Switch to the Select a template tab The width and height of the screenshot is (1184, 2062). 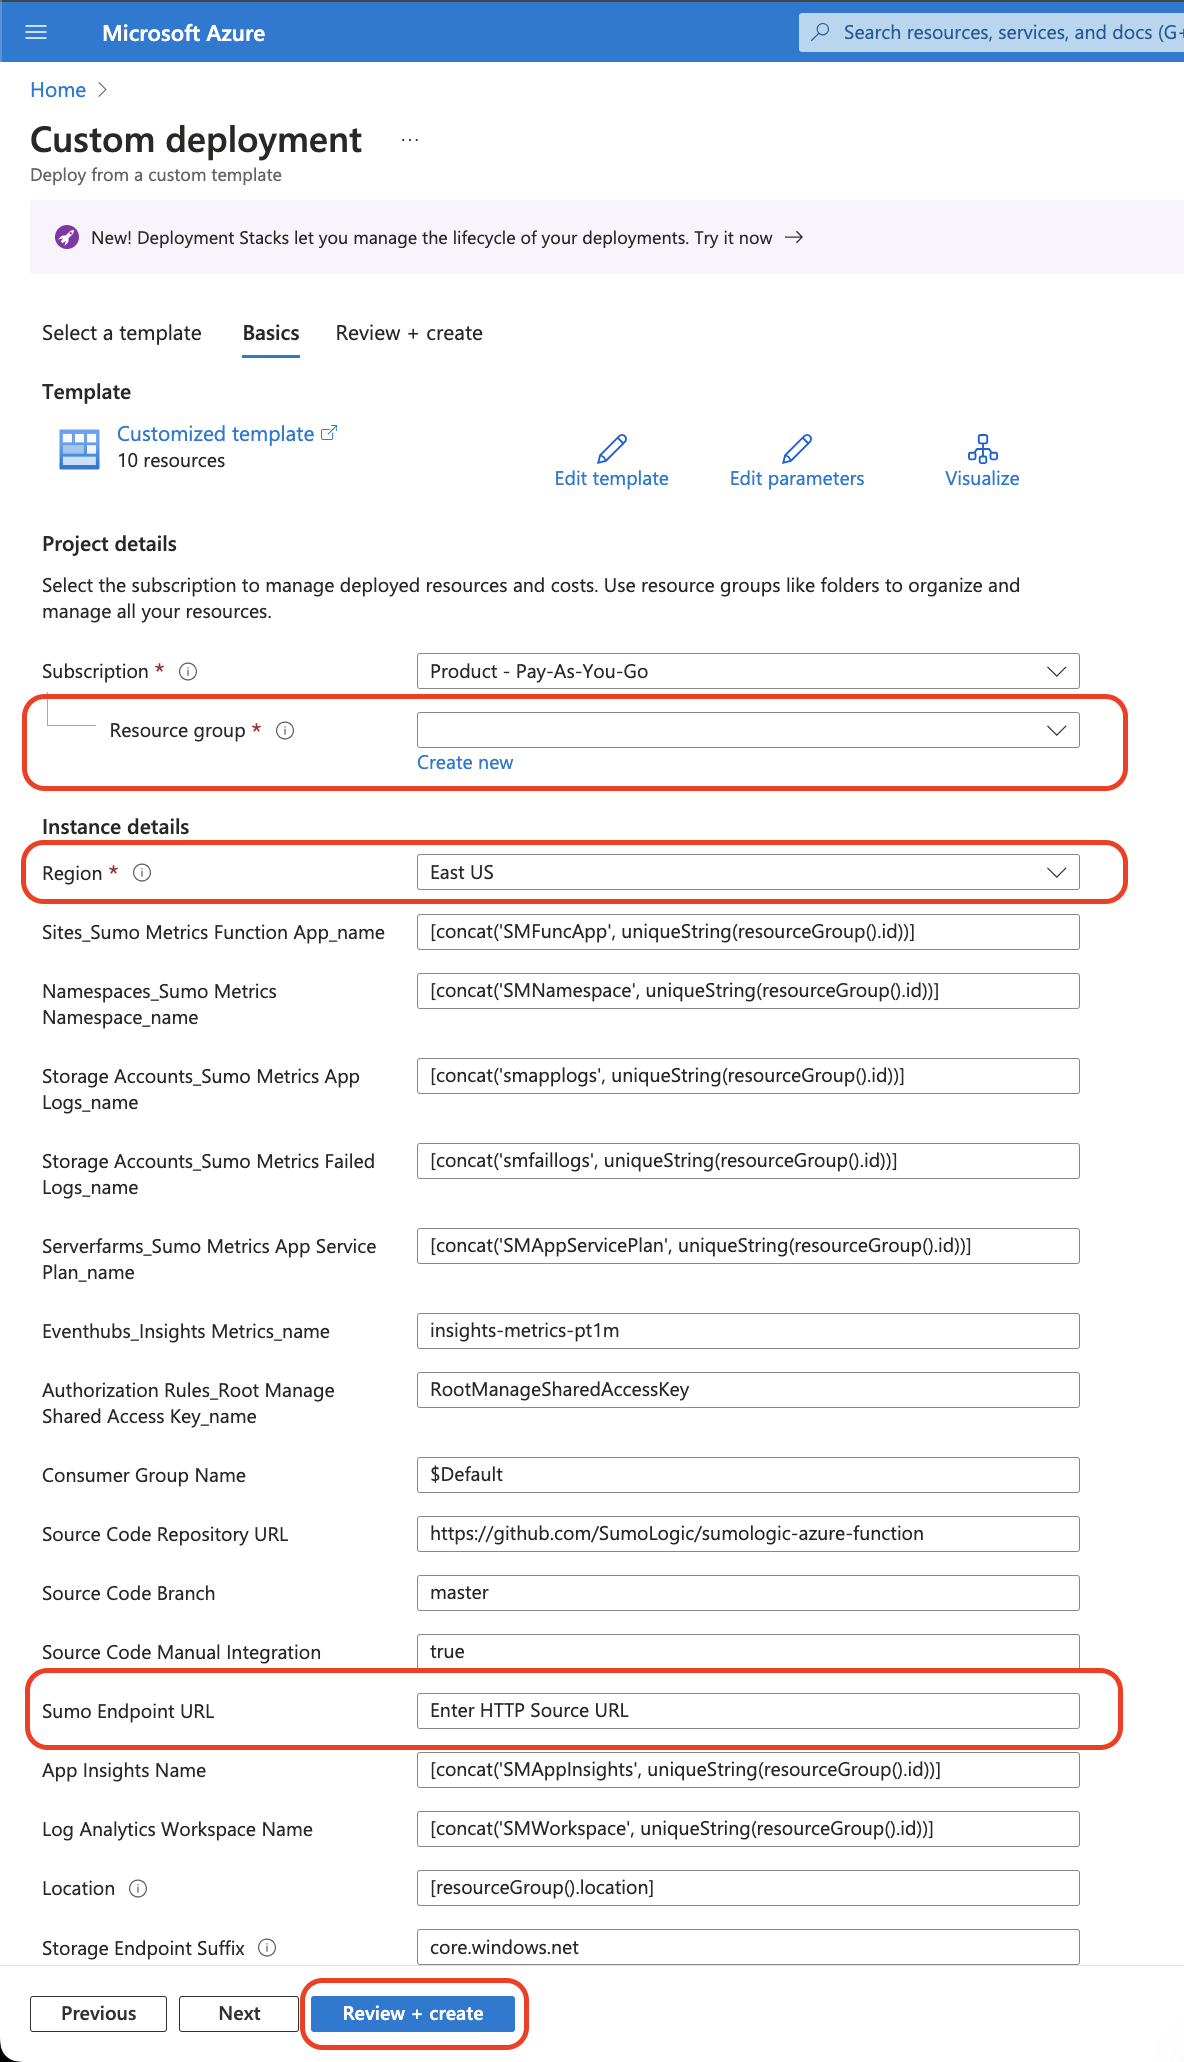(121, 333)
